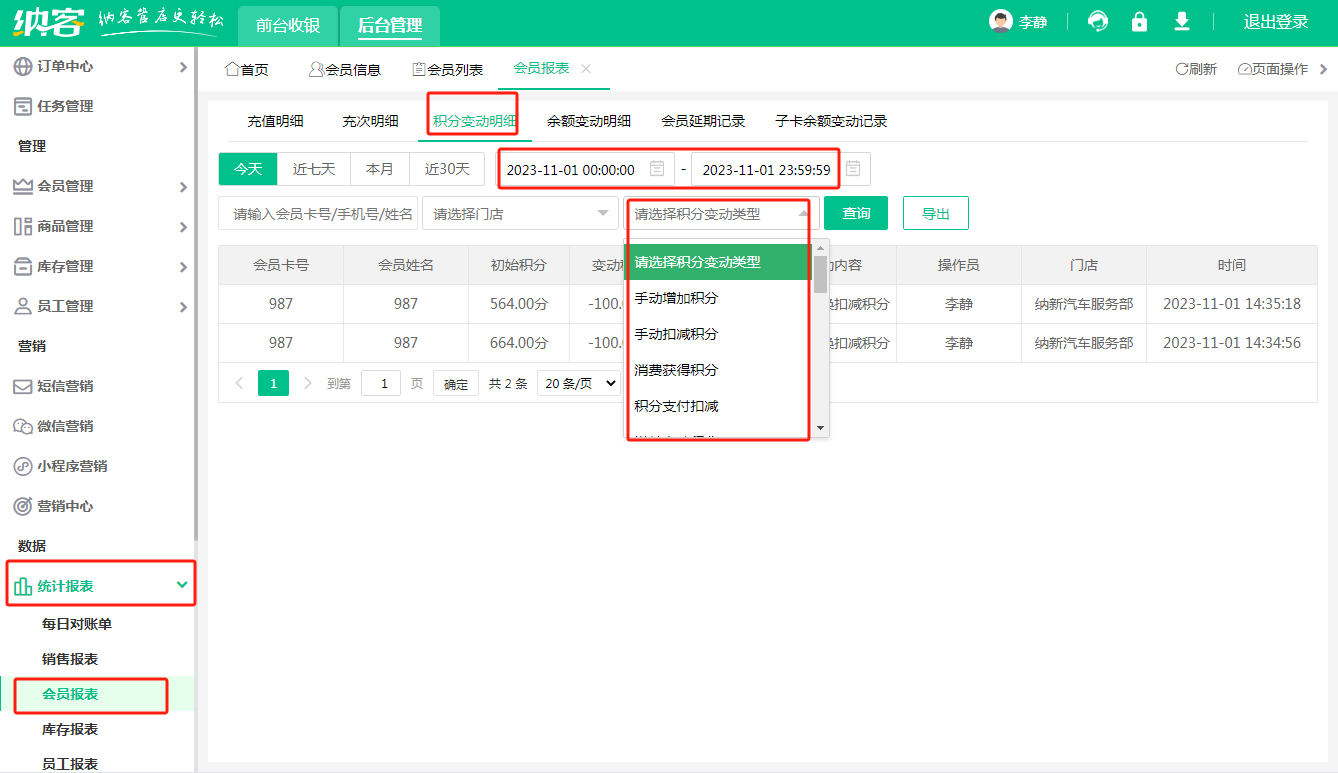The image size is (1338, 773).
Task: Switch to the 余额变动明细 tab
Action: (588, 121)
